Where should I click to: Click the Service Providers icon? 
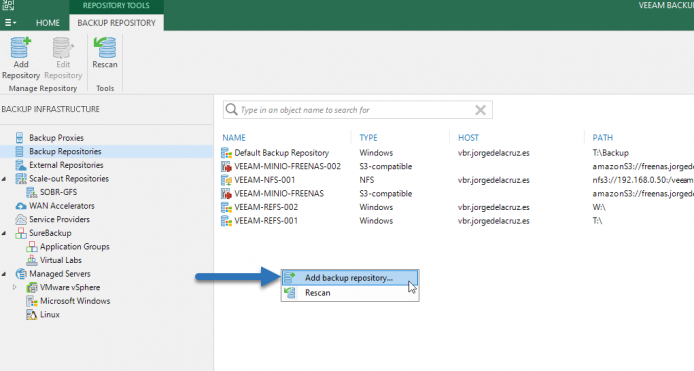coord(21,220)
